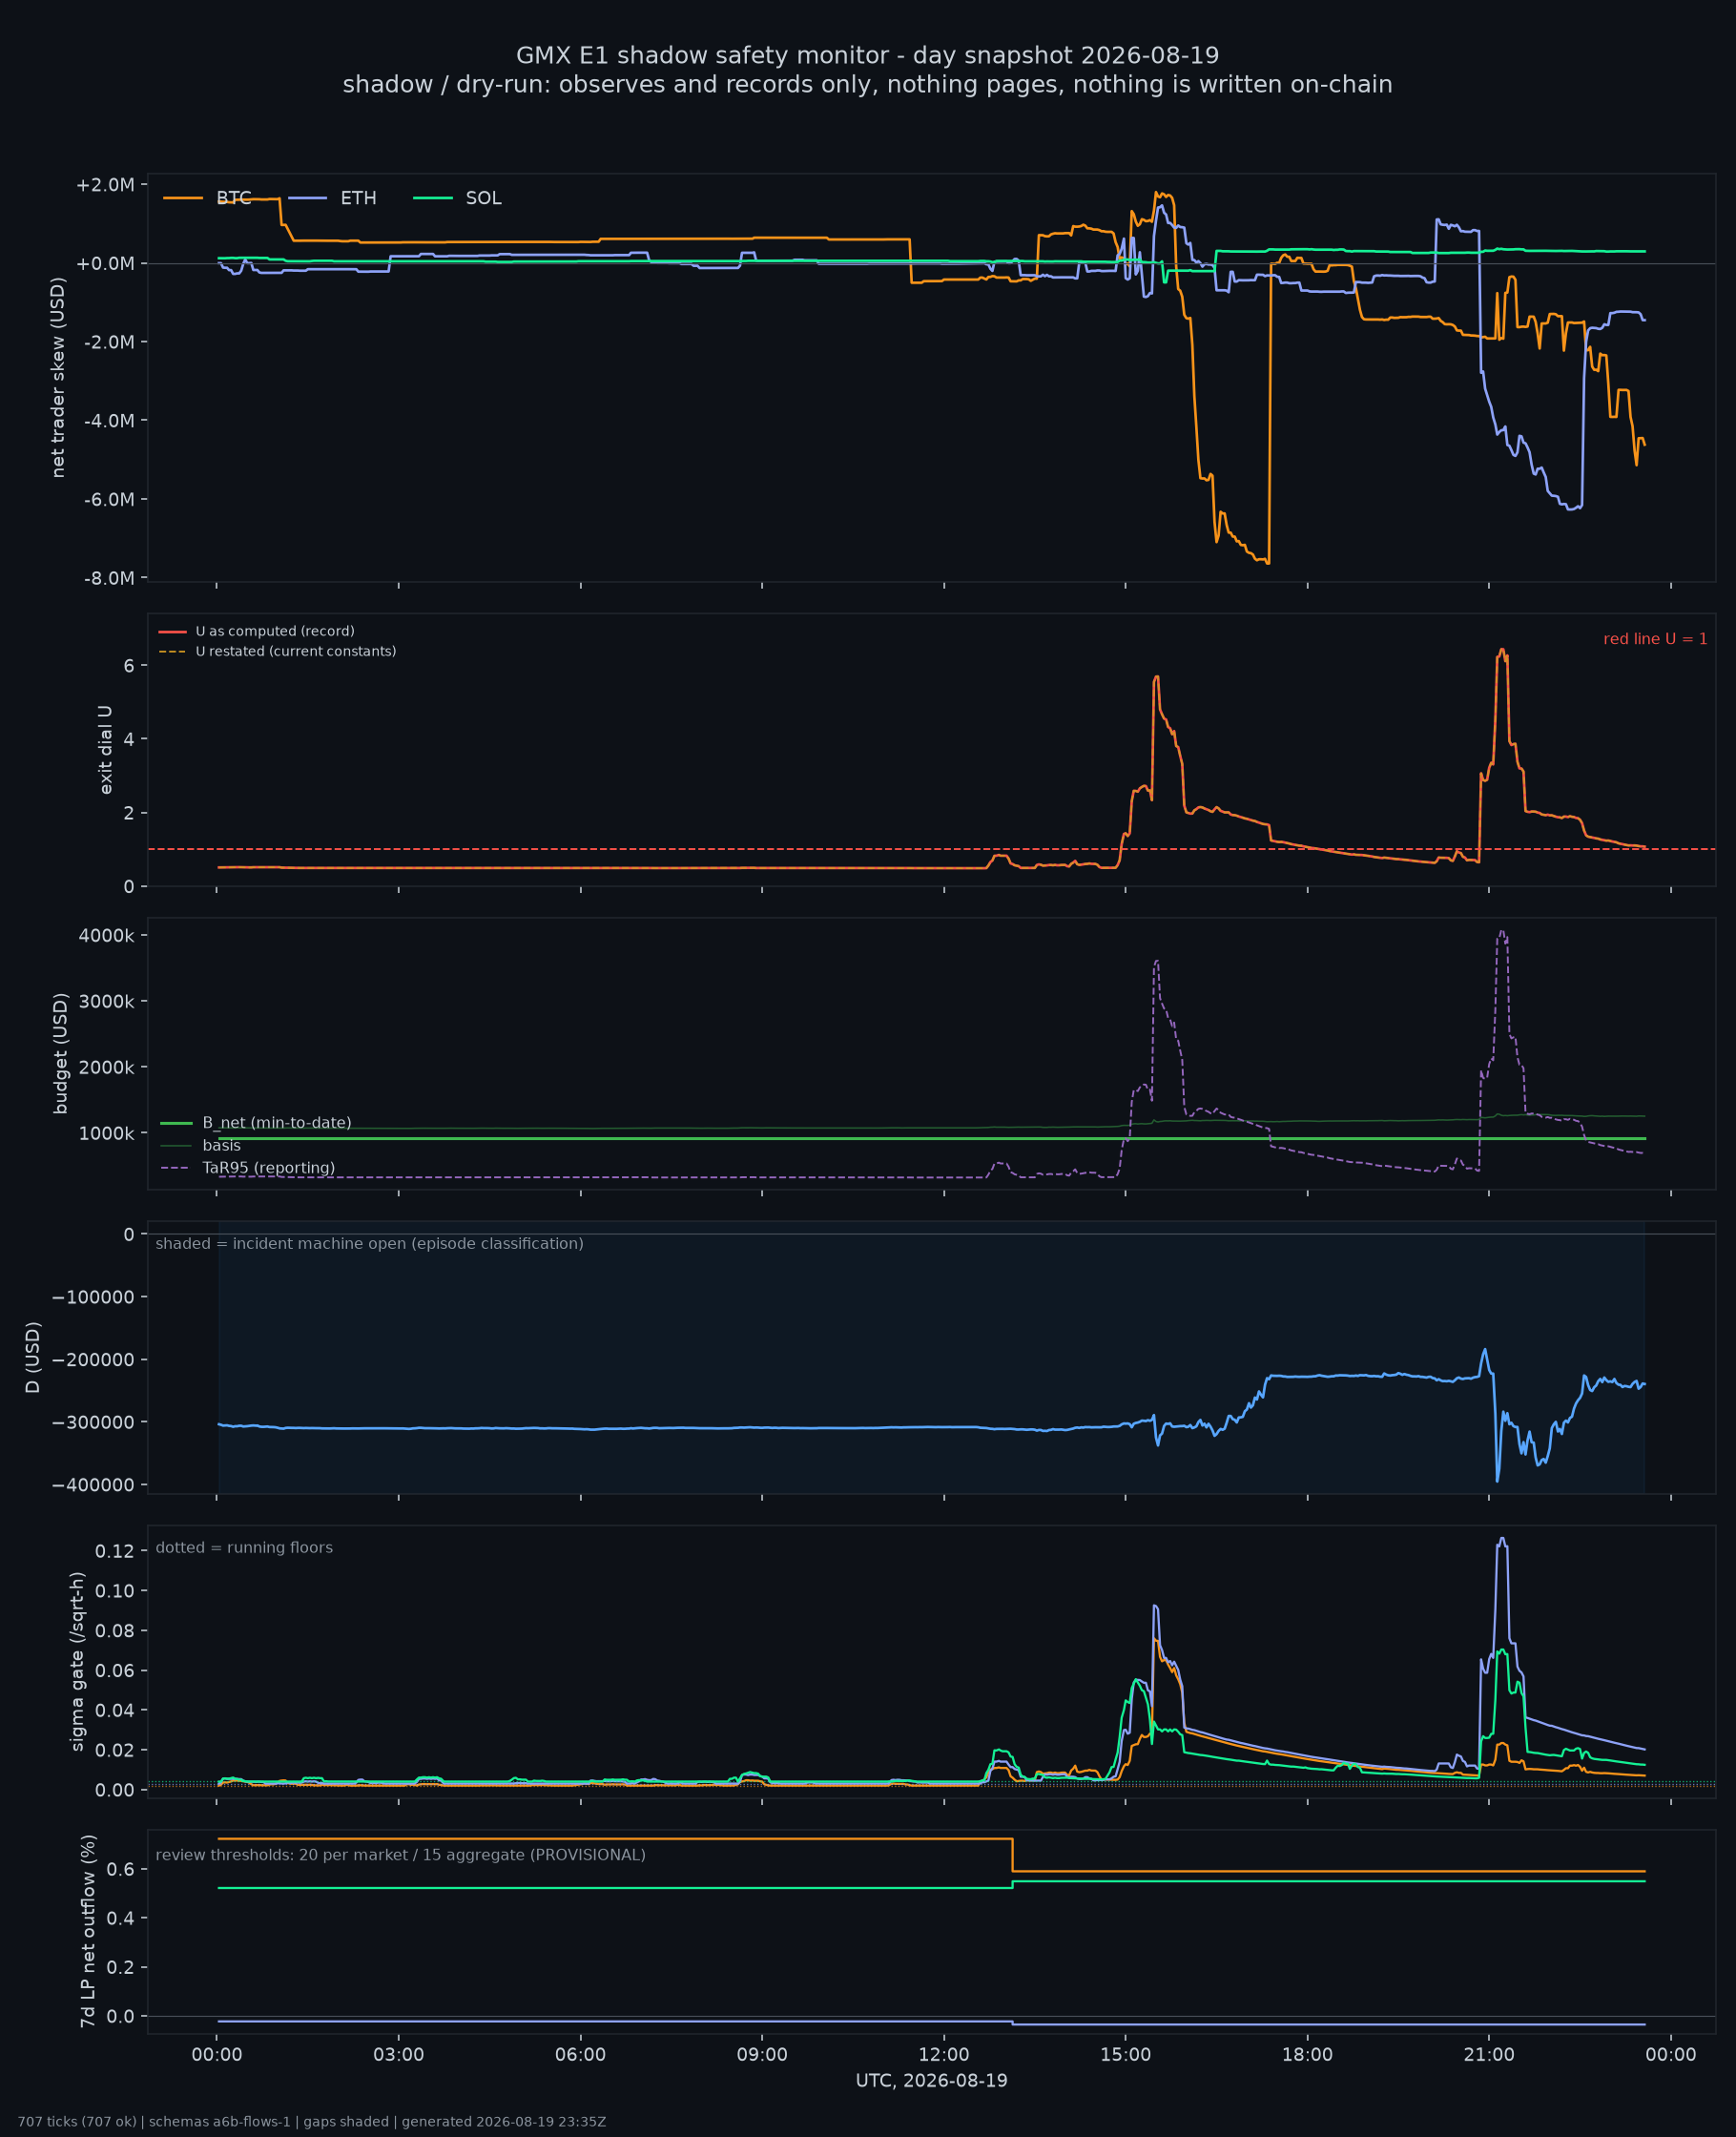Click the '+0.0M' skew axis tick
Image resolution: width=1736 pixels, height=2137 pixels.
click(105, 264)
